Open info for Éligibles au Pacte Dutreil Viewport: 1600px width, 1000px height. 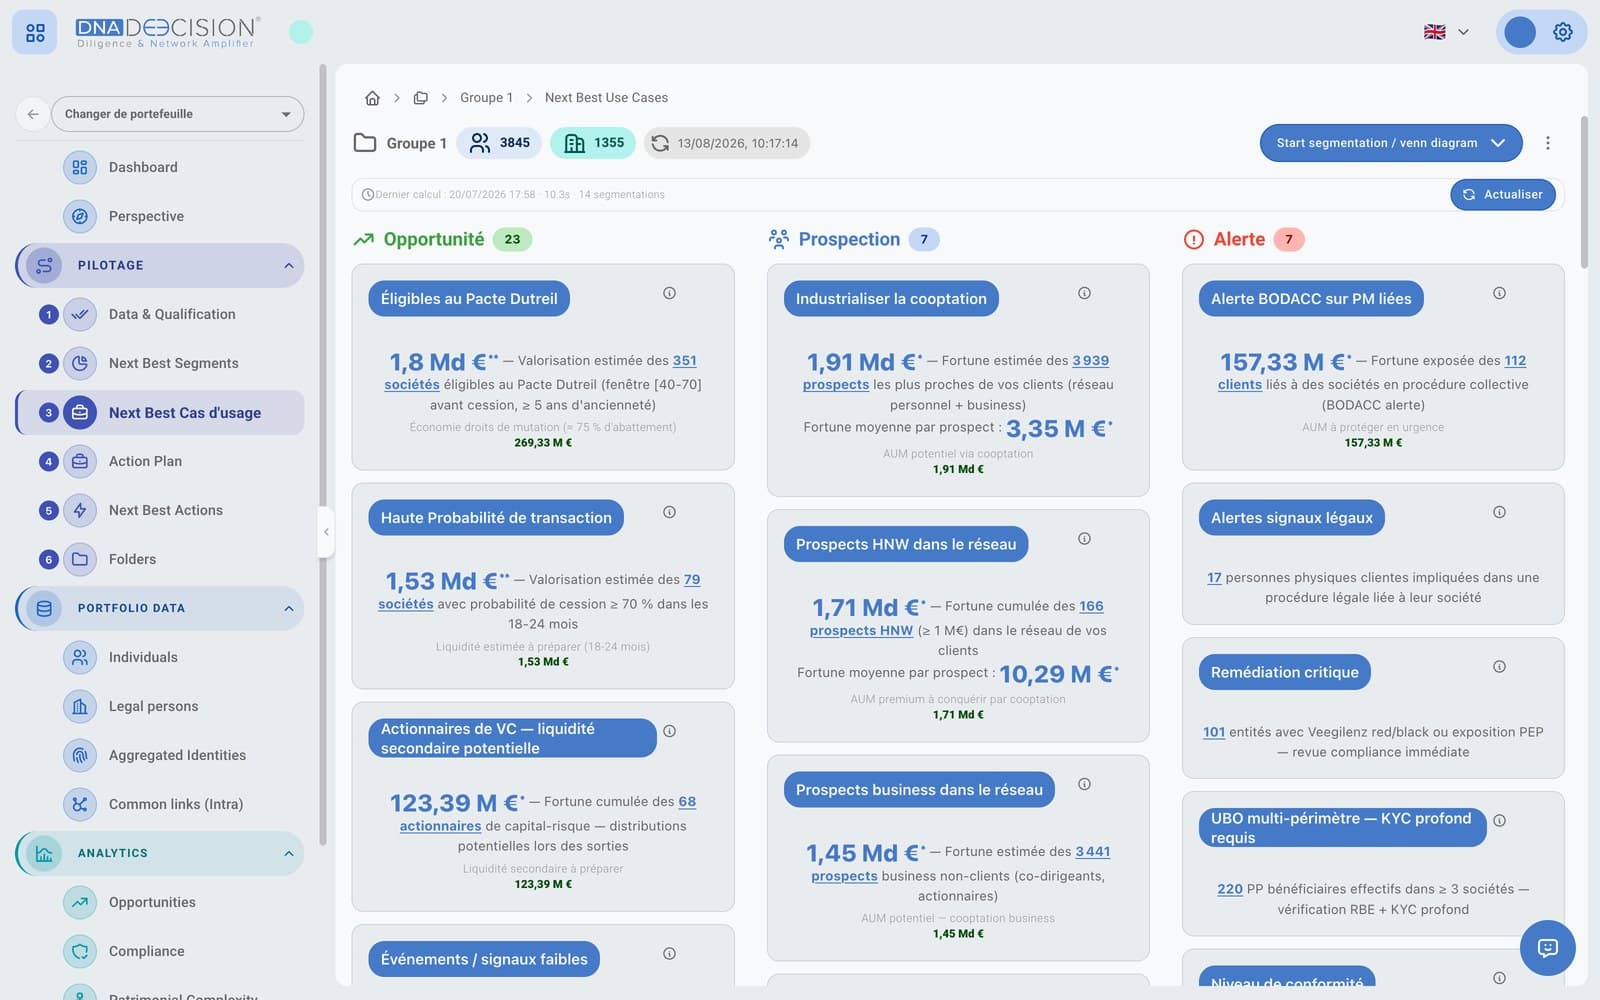coord(670,293)
